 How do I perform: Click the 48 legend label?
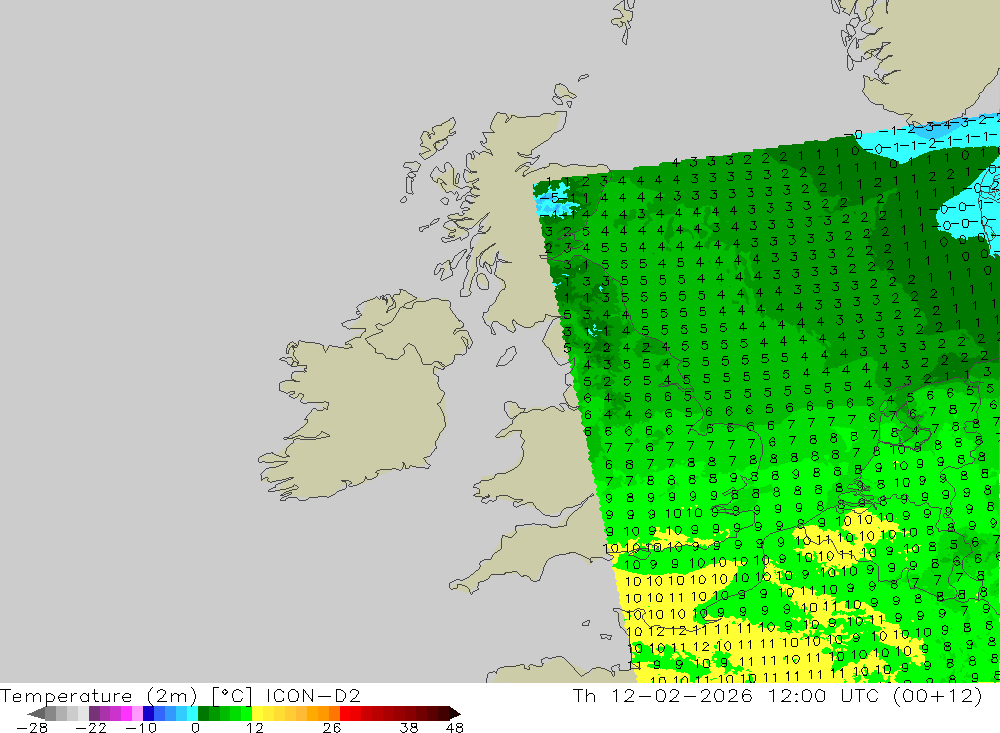coord(455,728)
